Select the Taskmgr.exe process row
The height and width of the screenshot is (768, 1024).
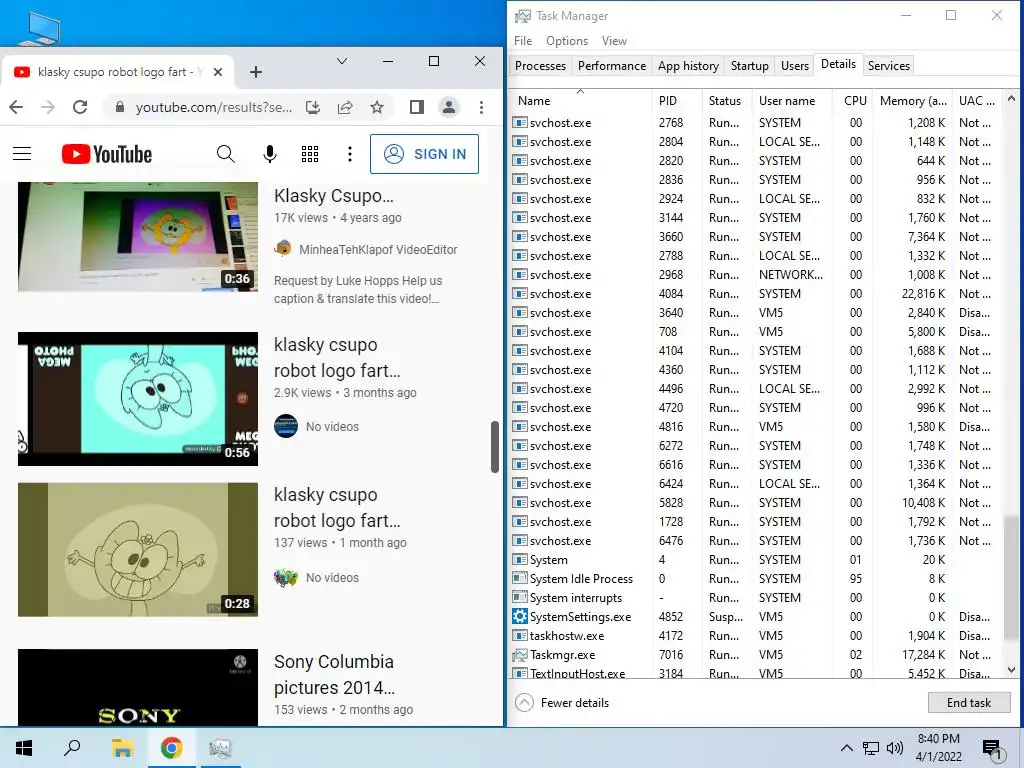(758, 654)
